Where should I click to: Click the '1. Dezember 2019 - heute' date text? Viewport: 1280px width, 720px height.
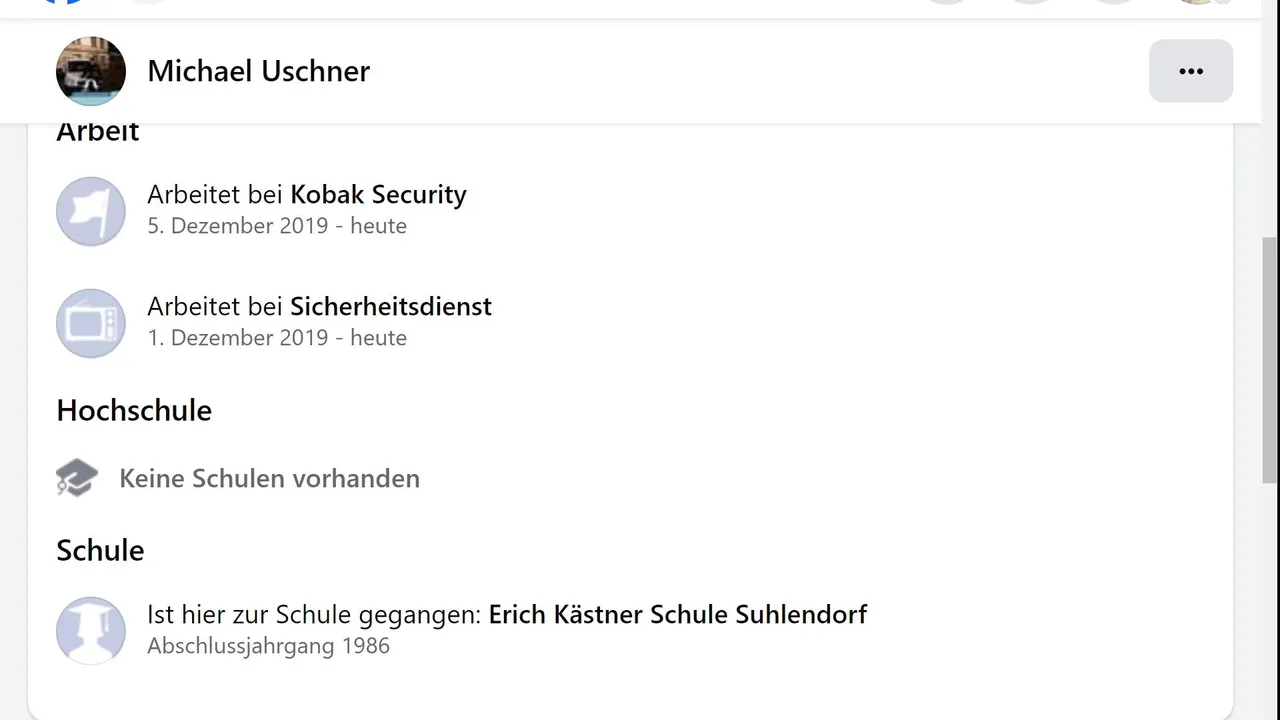pyautogui.click(x=277, y=338)
